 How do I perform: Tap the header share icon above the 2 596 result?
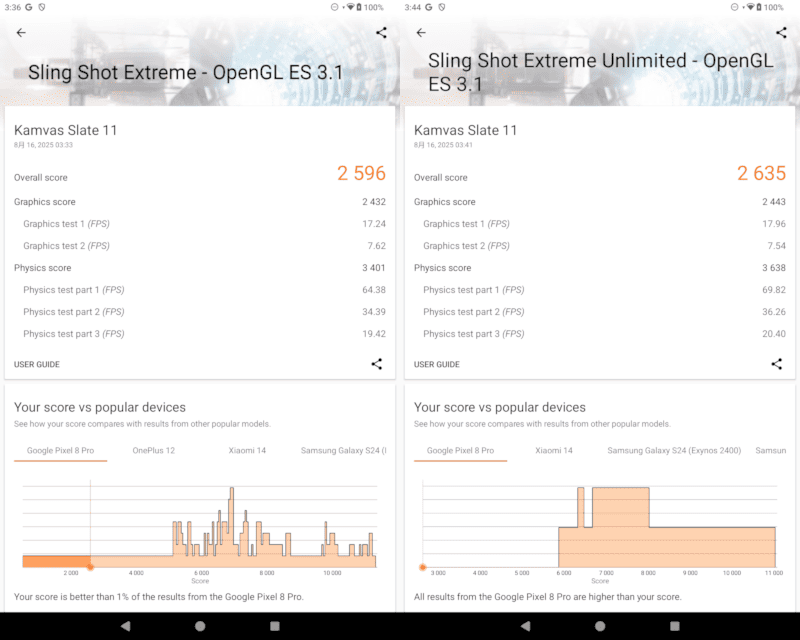(381, 33)
